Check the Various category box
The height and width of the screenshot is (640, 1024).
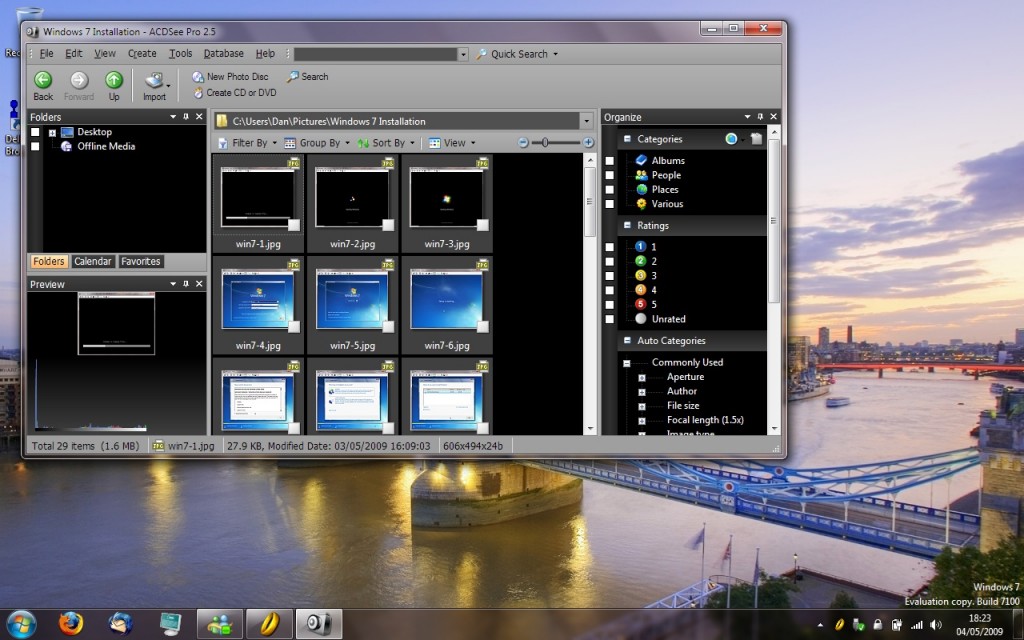pyautogui.click(x=609, y=204)
